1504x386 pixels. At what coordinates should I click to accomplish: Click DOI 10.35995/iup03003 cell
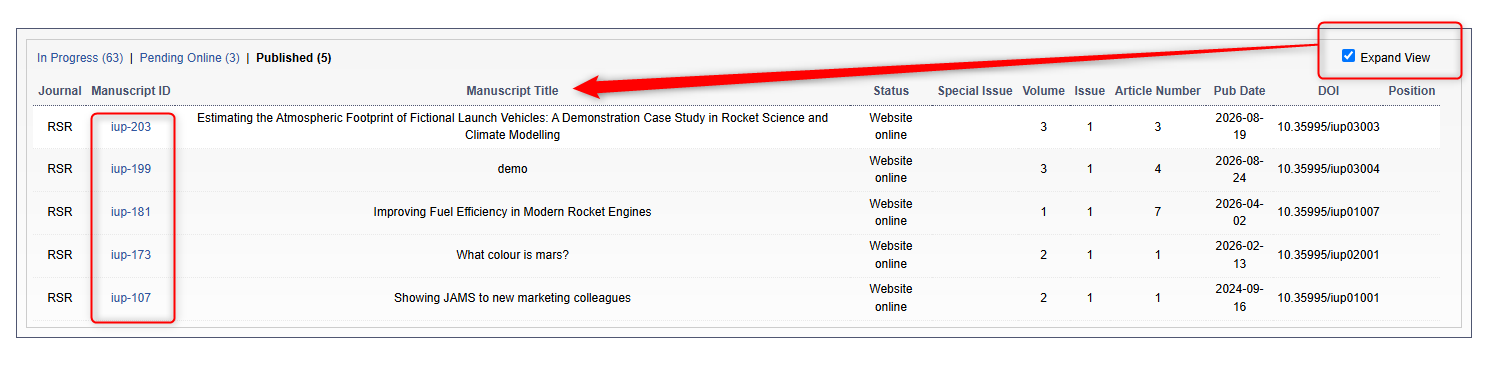[x=1328, y=127]
